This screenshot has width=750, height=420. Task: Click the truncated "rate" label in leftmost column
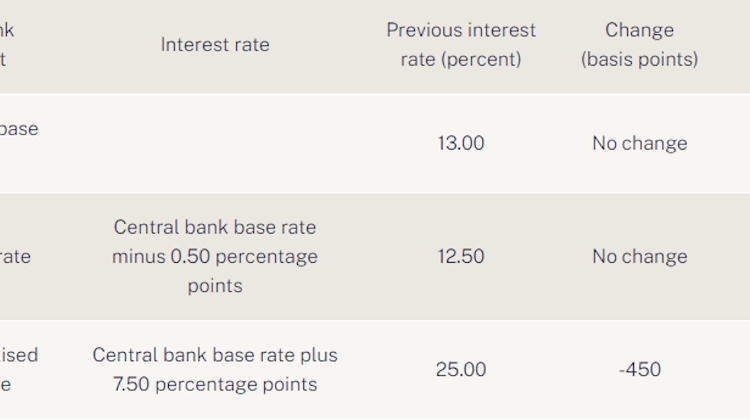[15, 256]
